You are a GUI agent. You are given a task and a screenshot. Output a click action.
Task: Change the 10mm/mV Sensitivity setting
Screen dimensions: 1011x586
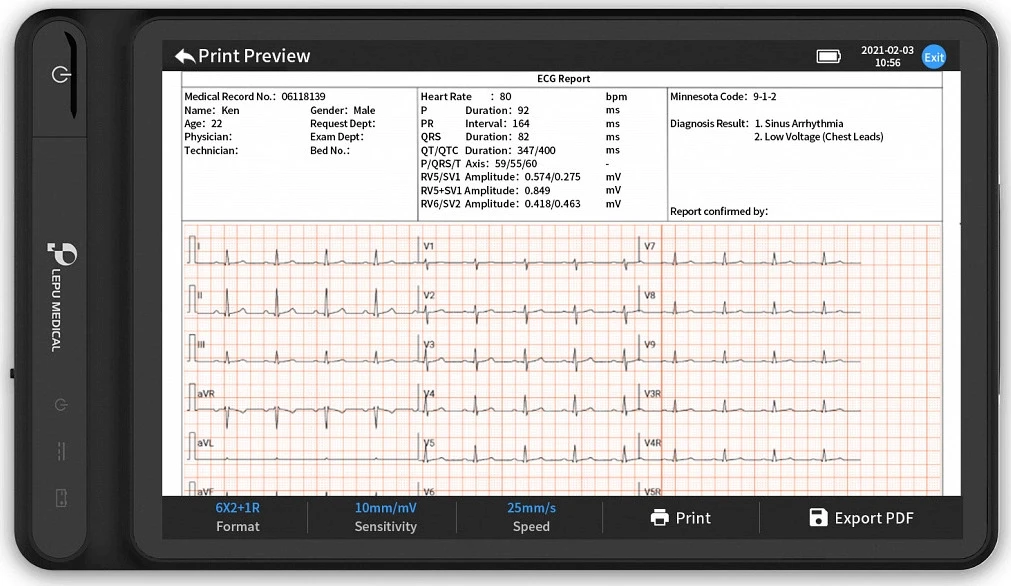[x=385, y=517]
